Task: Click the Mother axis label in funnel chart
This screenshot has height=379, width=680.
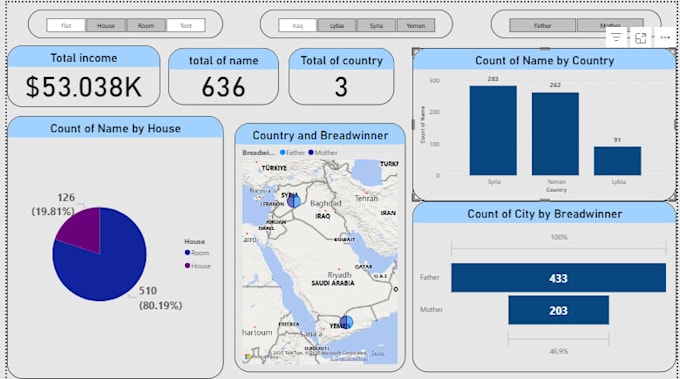Action: [431, 309]
